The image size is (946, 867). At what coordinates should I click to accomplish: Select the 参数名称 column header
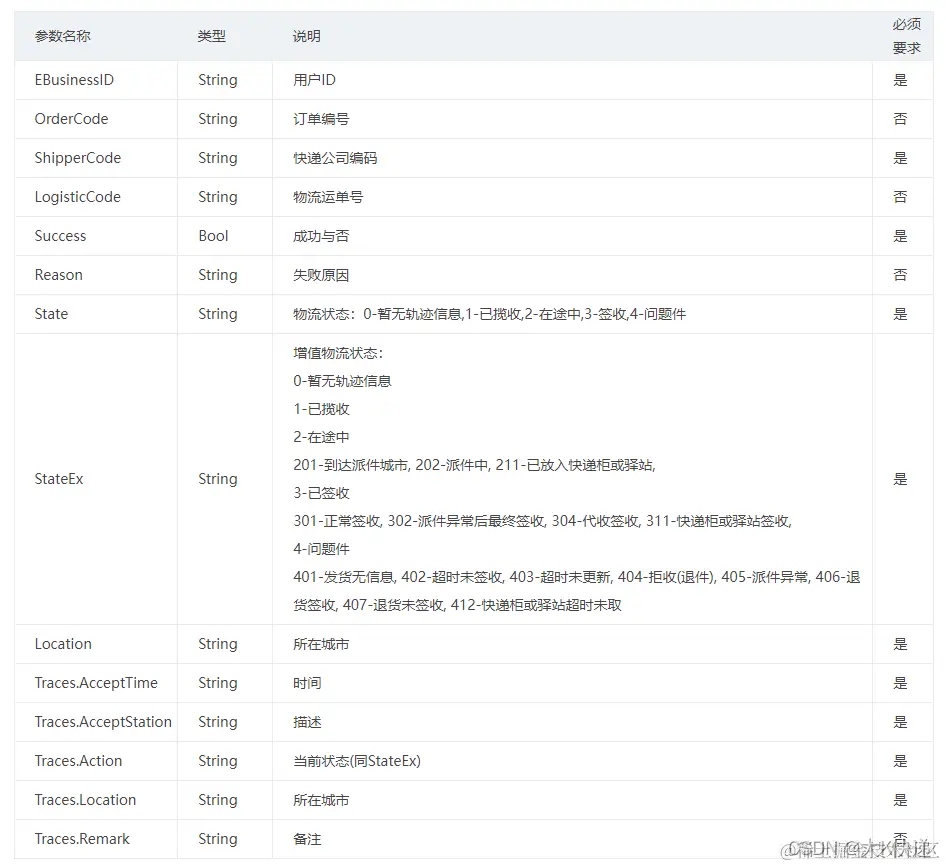[63, 36]
